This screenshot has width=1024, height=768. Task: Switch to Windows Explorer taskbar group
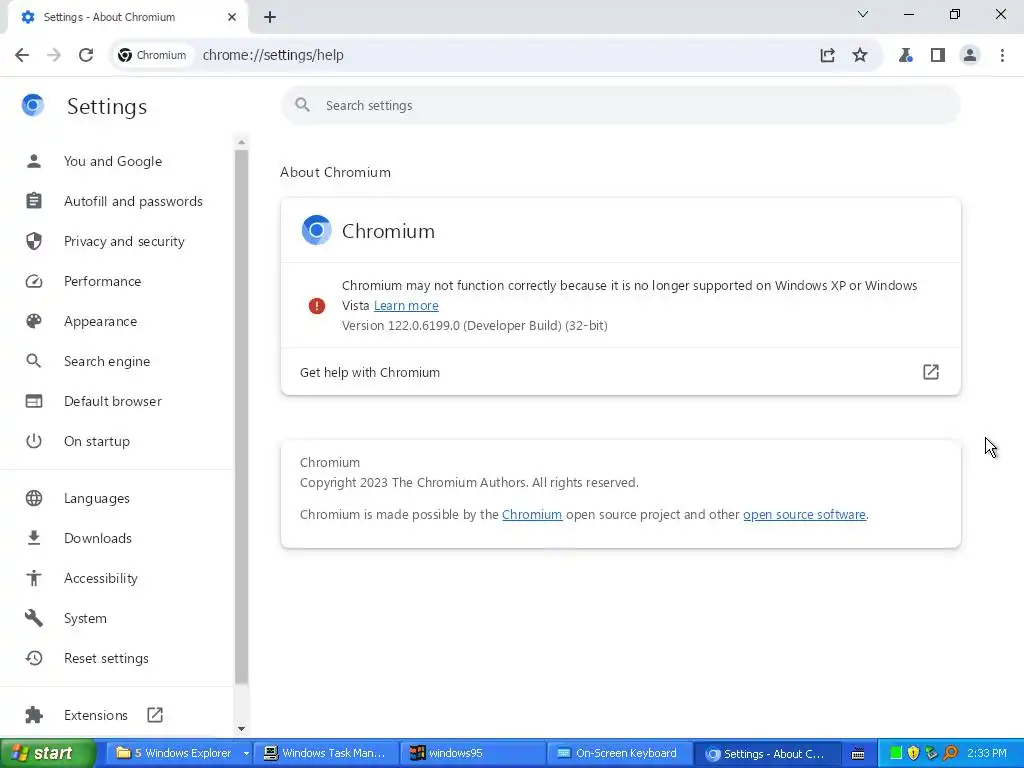click(x=174, y=754)
